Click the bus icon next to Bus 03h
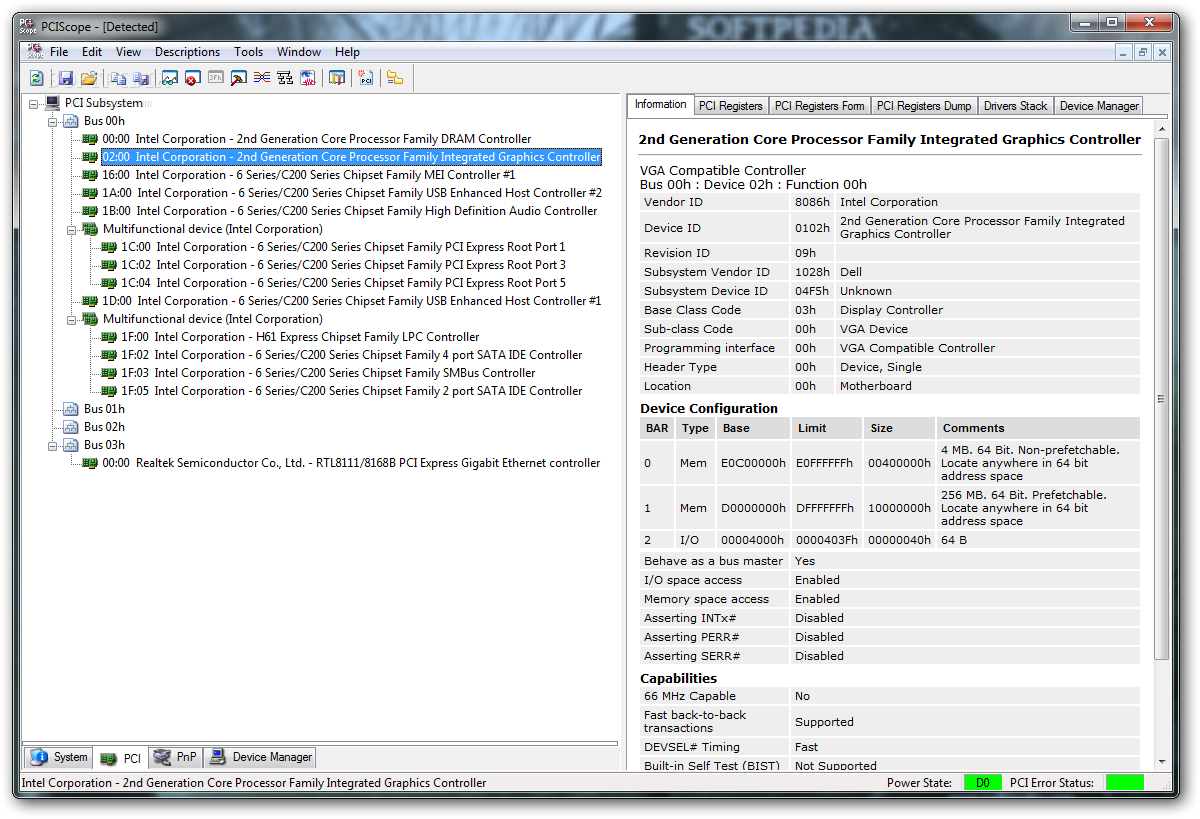1200x819 pixels. (x=71, y=445)
